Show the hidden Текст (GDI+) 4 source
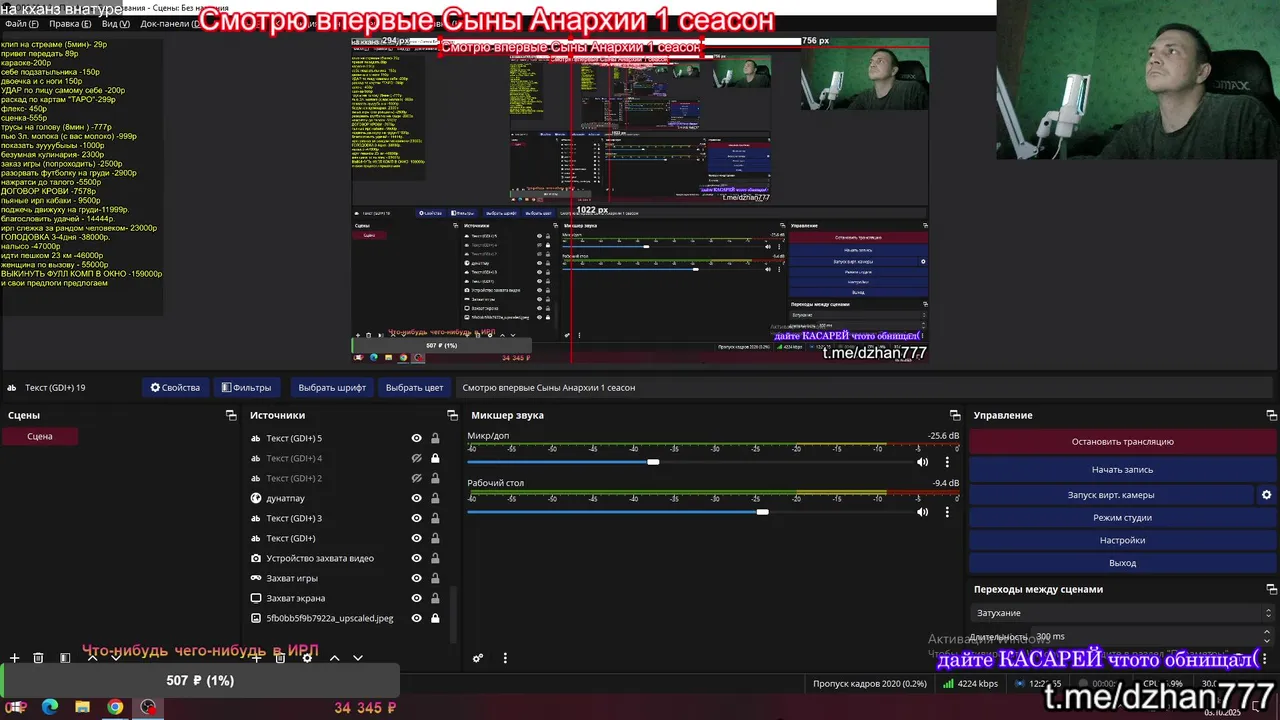Viewport: 1280px width, 720px height. click(417, 458)
